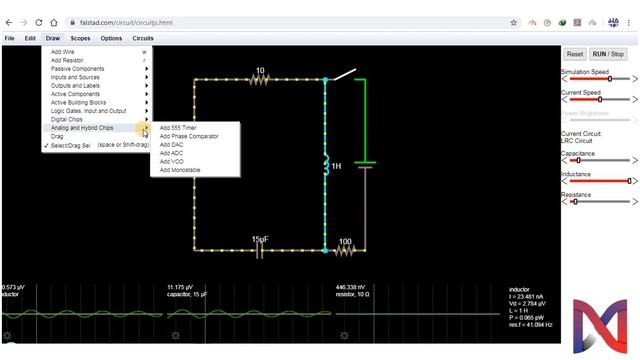Open the profile avatar in browser toolbar
Screen dimensions: 640x360
613,22
